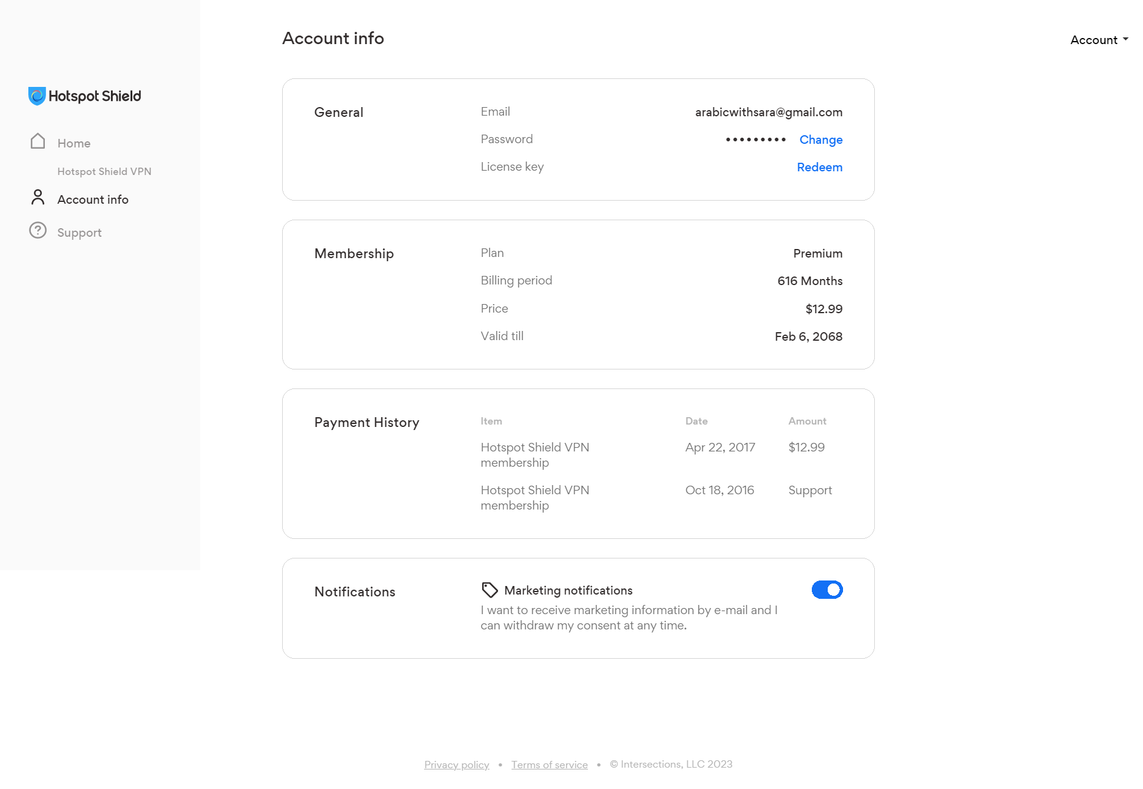Click the Home house icon
1143x789 pixels.
click(38, 141)
